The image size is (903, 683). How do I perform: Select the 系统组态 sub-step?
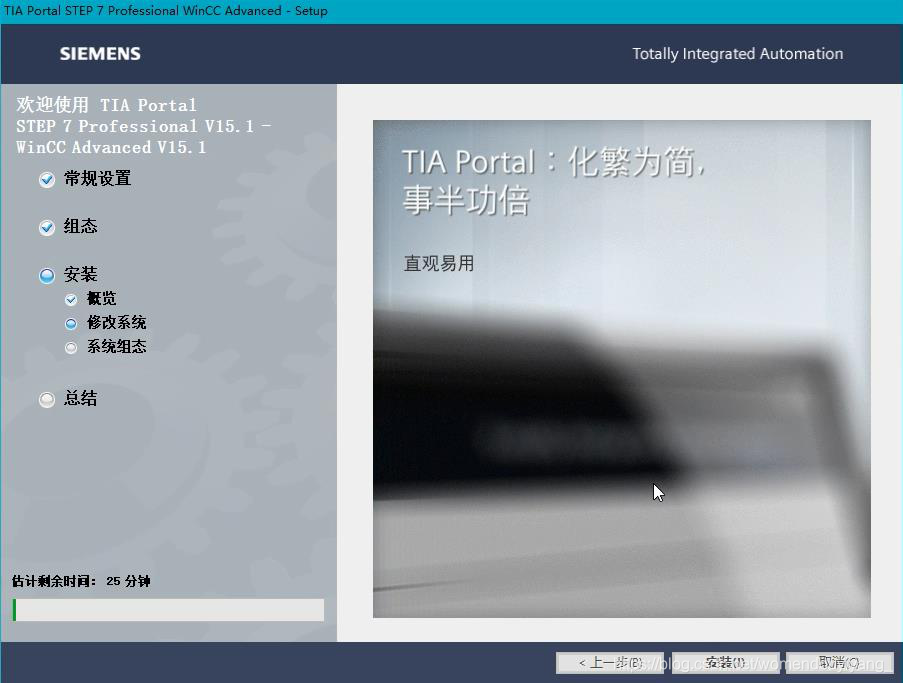click(116, 346)
